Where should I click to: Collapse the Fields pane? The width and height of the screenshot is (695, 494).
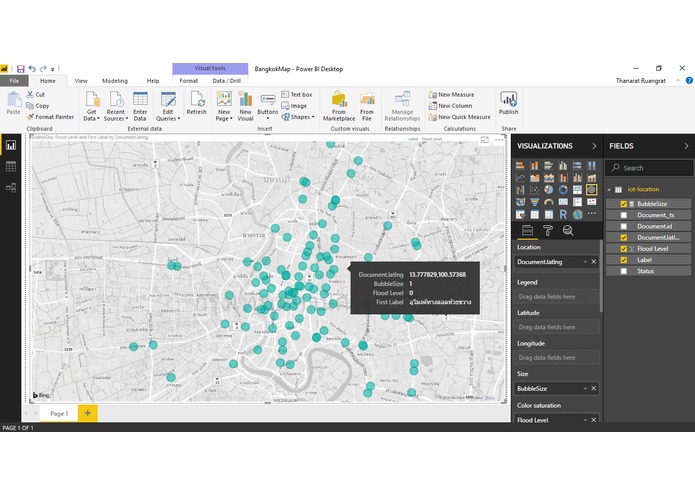click(686, 146)
